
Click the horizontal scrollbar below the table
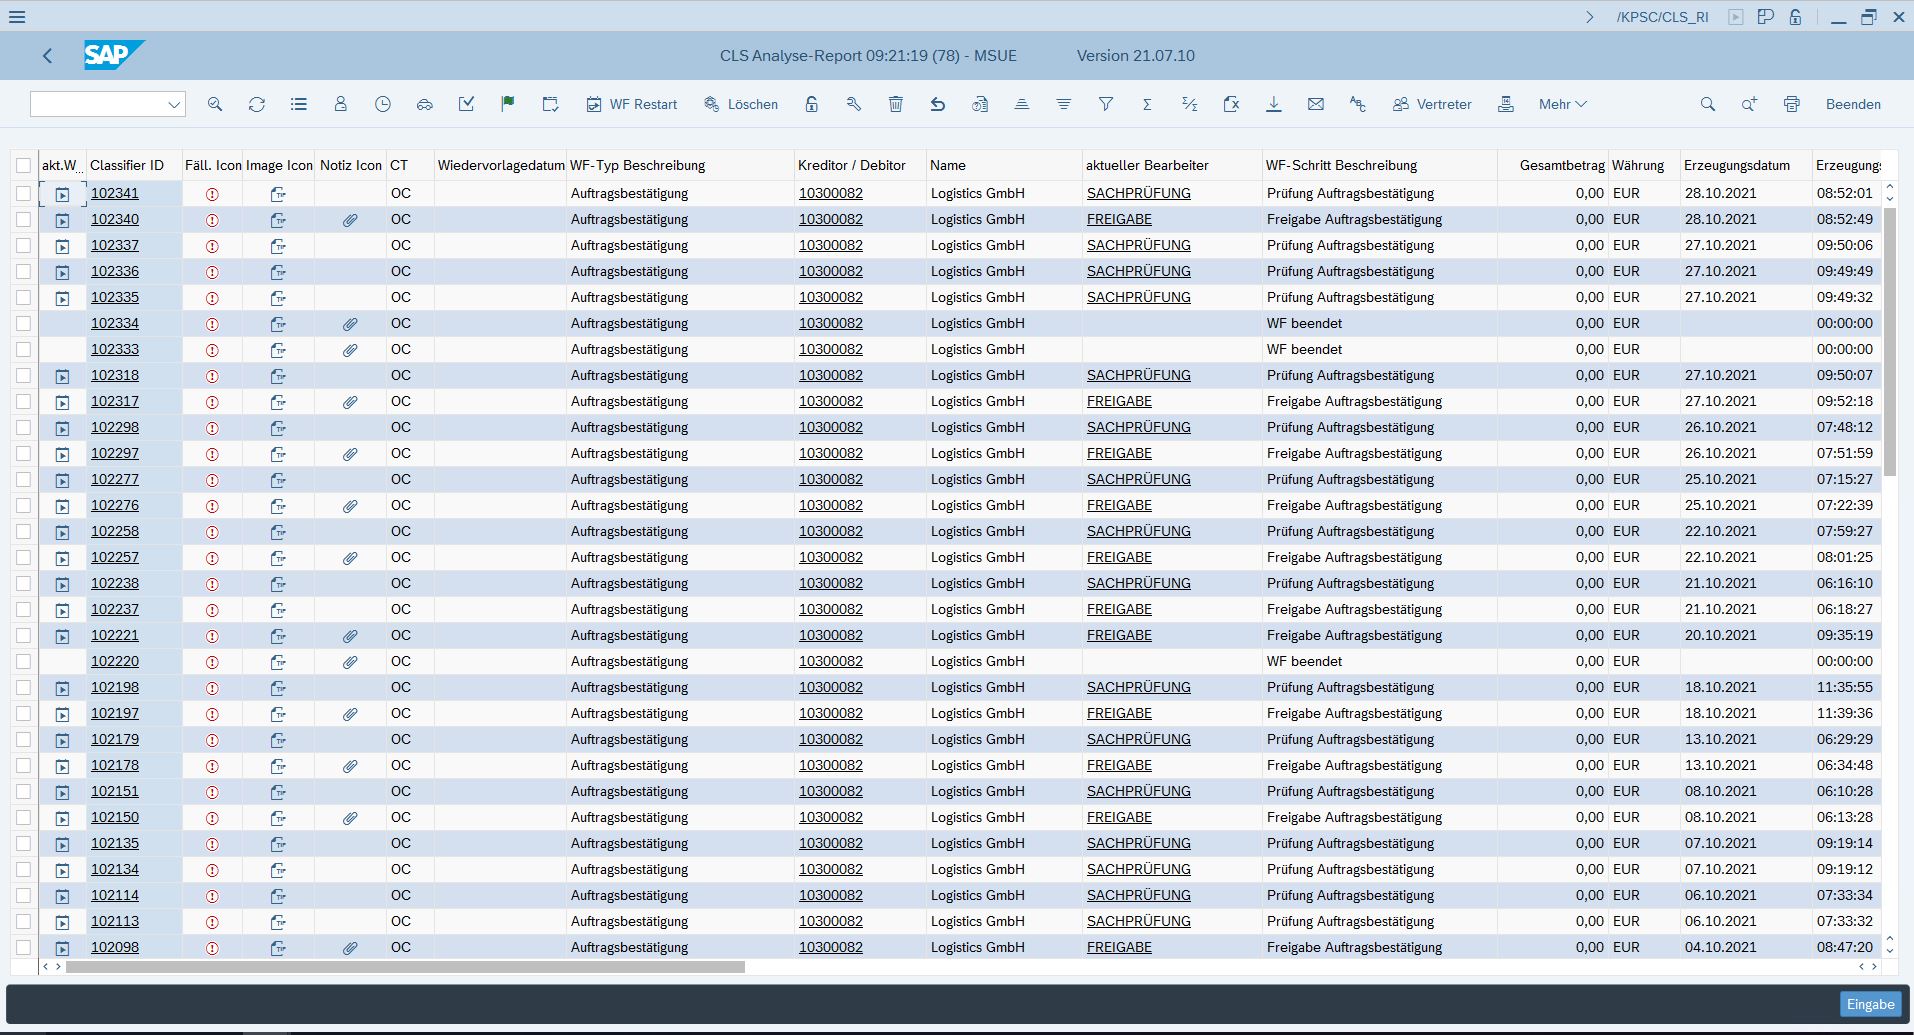pos(405,967)
